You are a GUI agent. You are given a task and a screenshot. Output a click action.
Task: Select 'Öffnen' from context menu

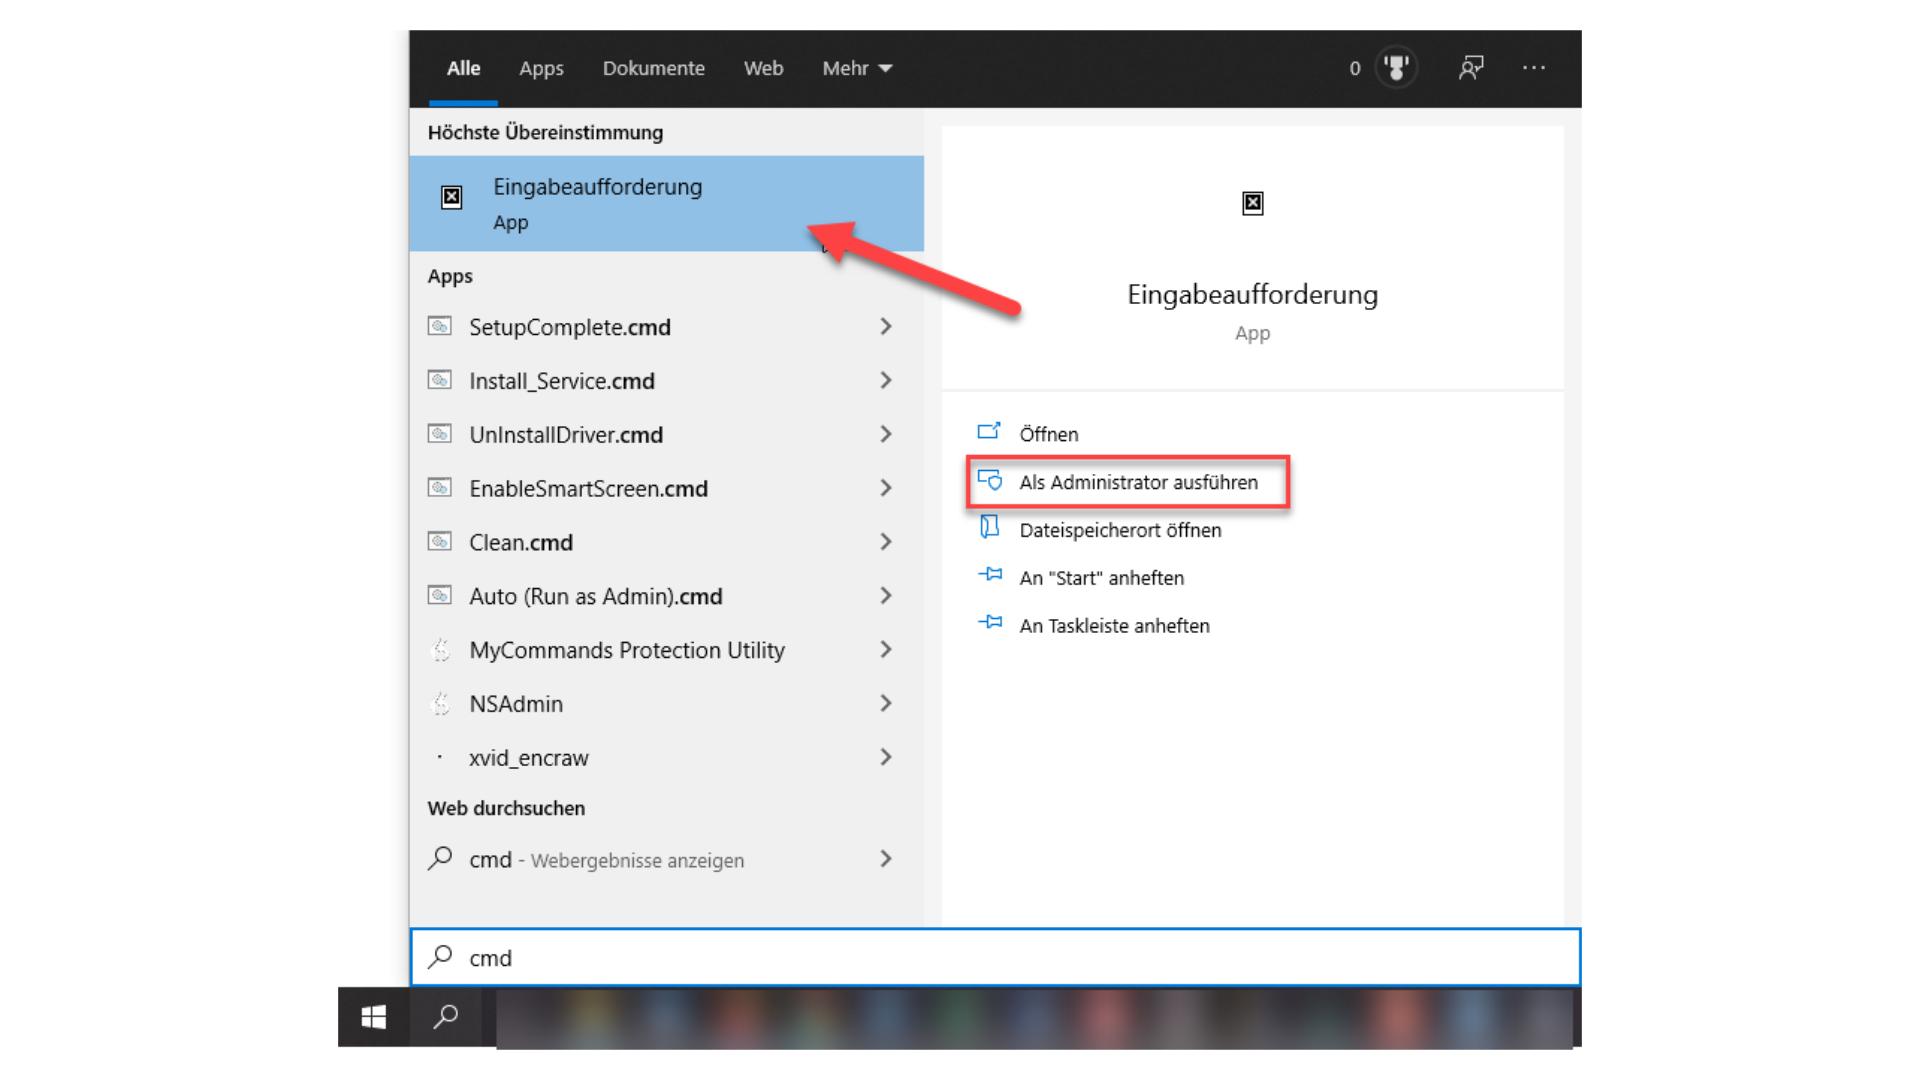point(1046,433)
